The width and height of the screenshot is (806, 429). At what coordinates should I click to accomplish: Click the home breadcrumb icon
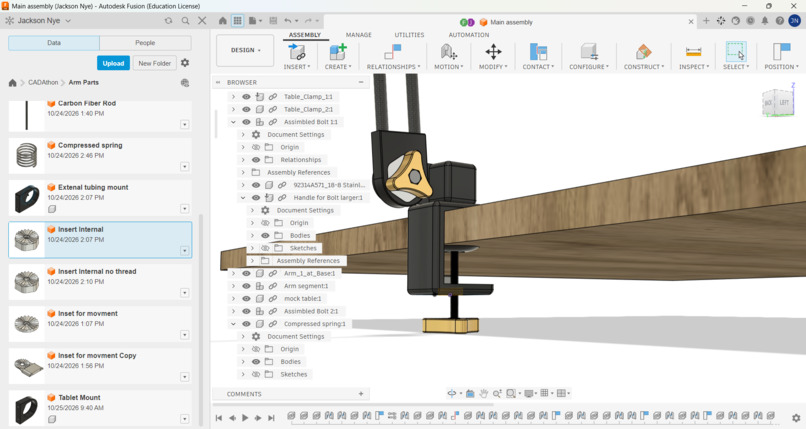click(x=12, y=83)
